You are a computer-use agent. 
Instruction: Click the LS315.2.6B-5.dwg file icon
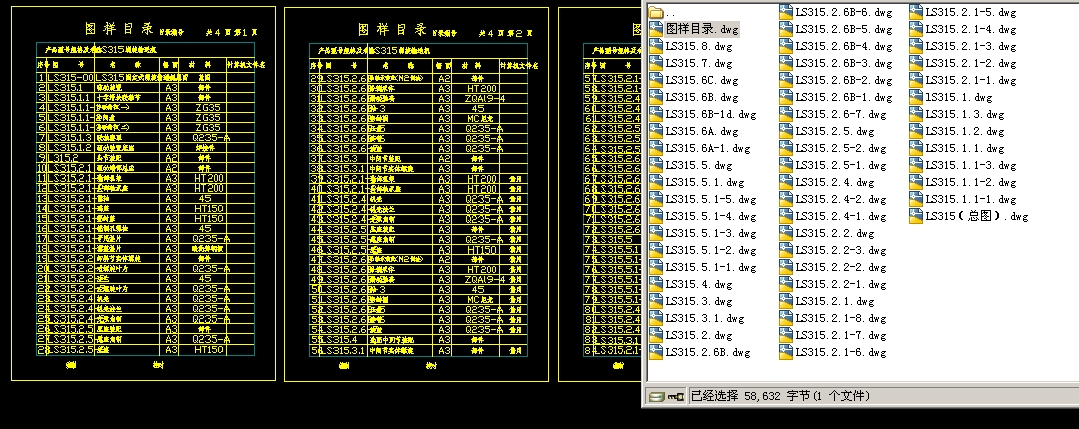(x=786, y=29)
